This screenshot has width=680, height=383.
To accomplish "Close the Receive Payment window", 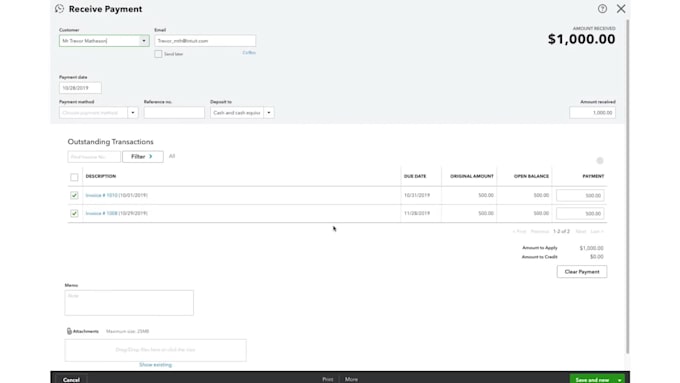I will [621, 9].
